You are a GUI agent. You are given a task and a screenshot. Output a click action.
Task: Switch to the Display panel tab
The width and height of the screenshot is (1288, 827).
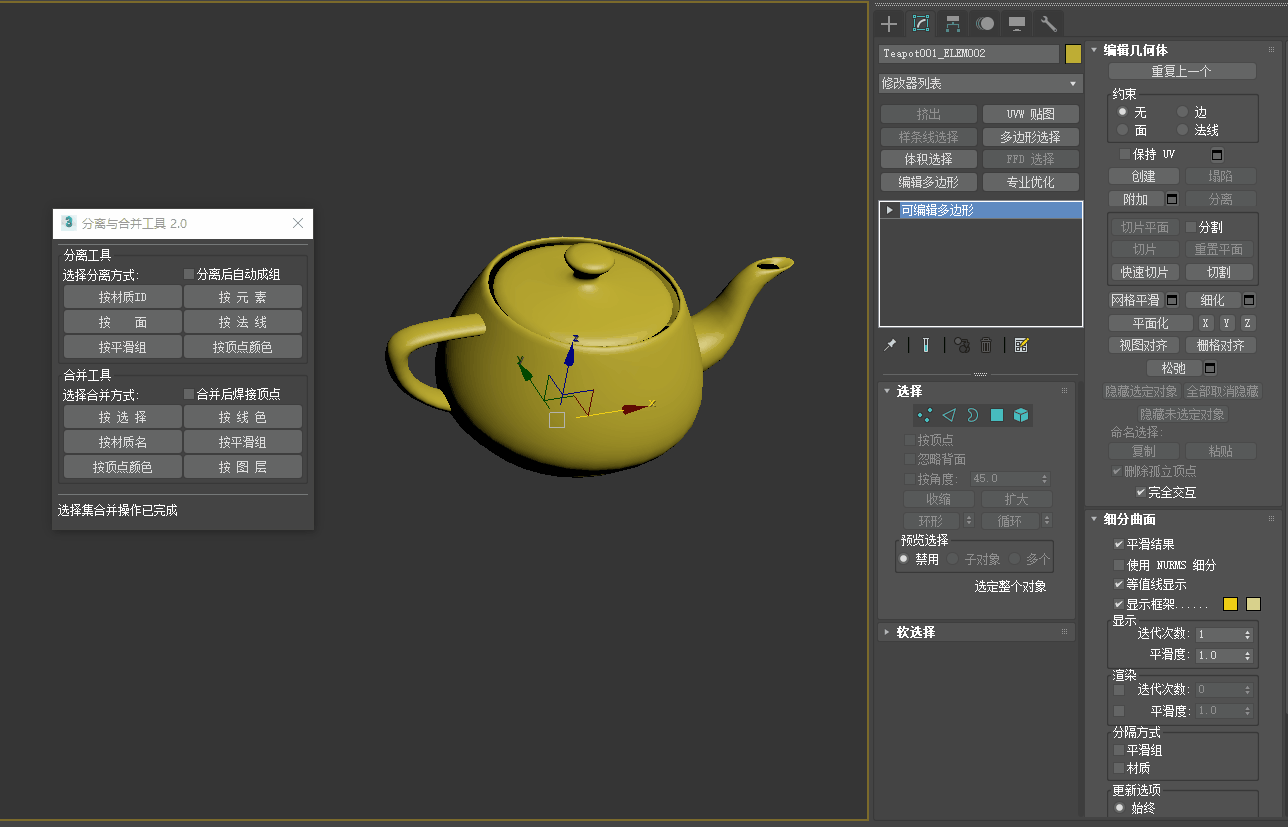click(1017, 24)
